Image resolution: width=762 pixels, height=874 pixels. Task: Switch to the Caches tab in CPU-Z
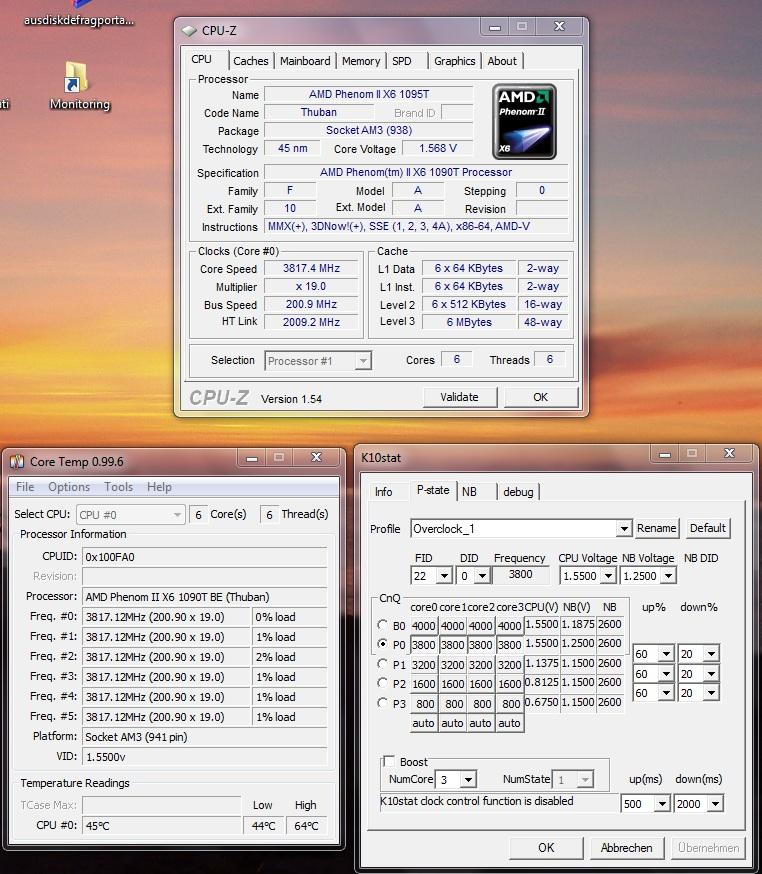coord(250,61)
